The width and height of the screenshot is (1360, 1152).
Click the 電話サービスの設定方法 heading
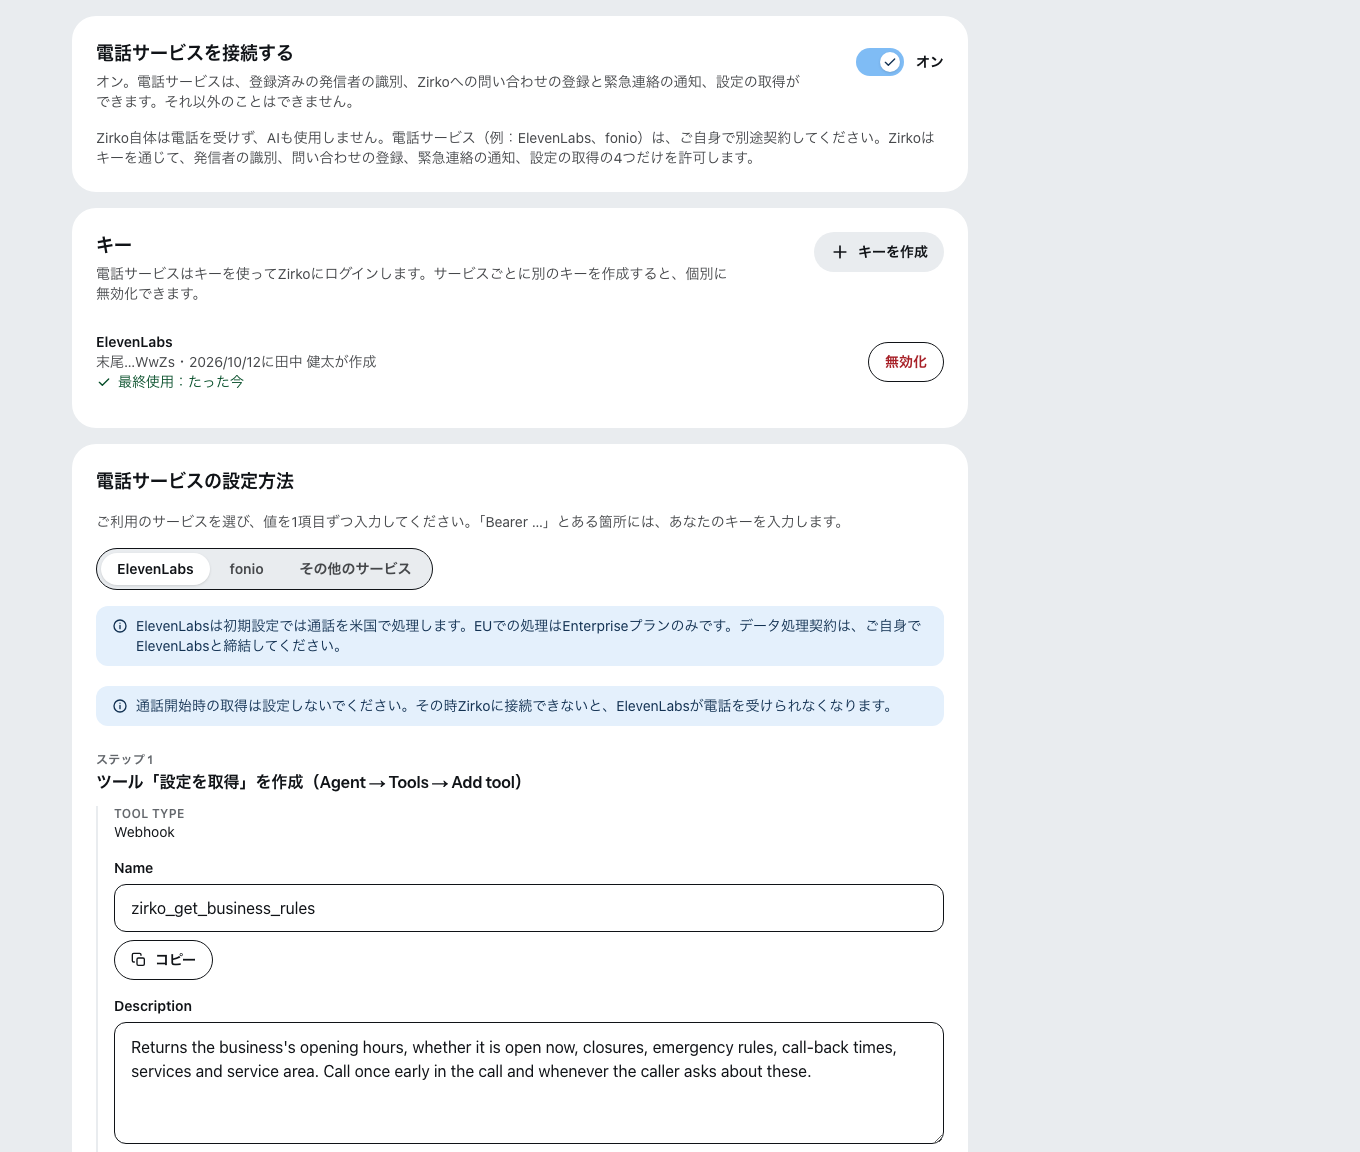point(195,481)
